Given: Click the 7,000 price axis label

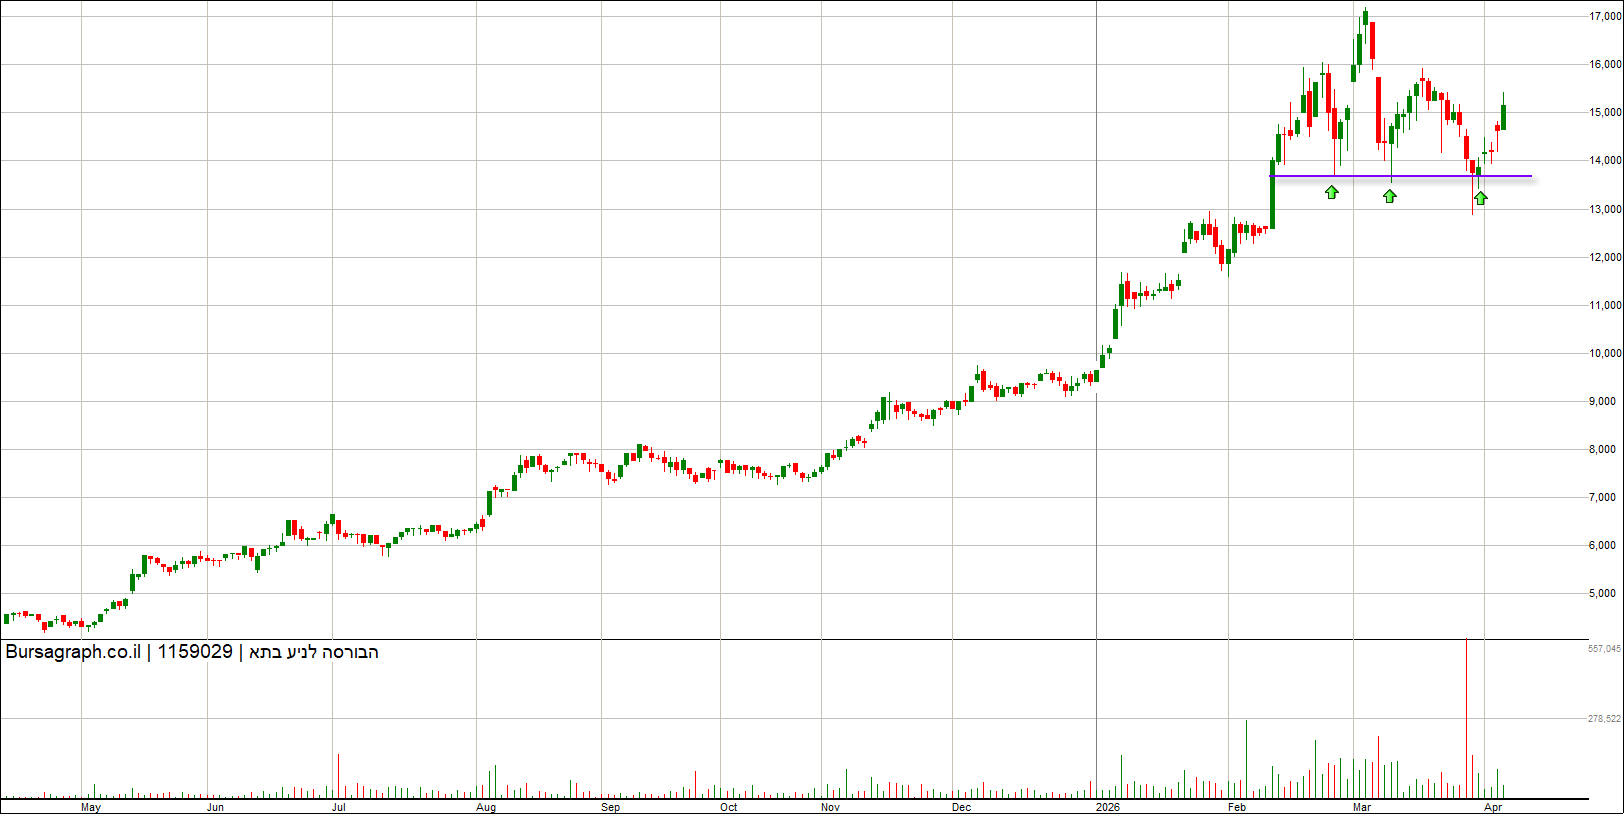Looking at the screenshot, I should [1602, 497].
